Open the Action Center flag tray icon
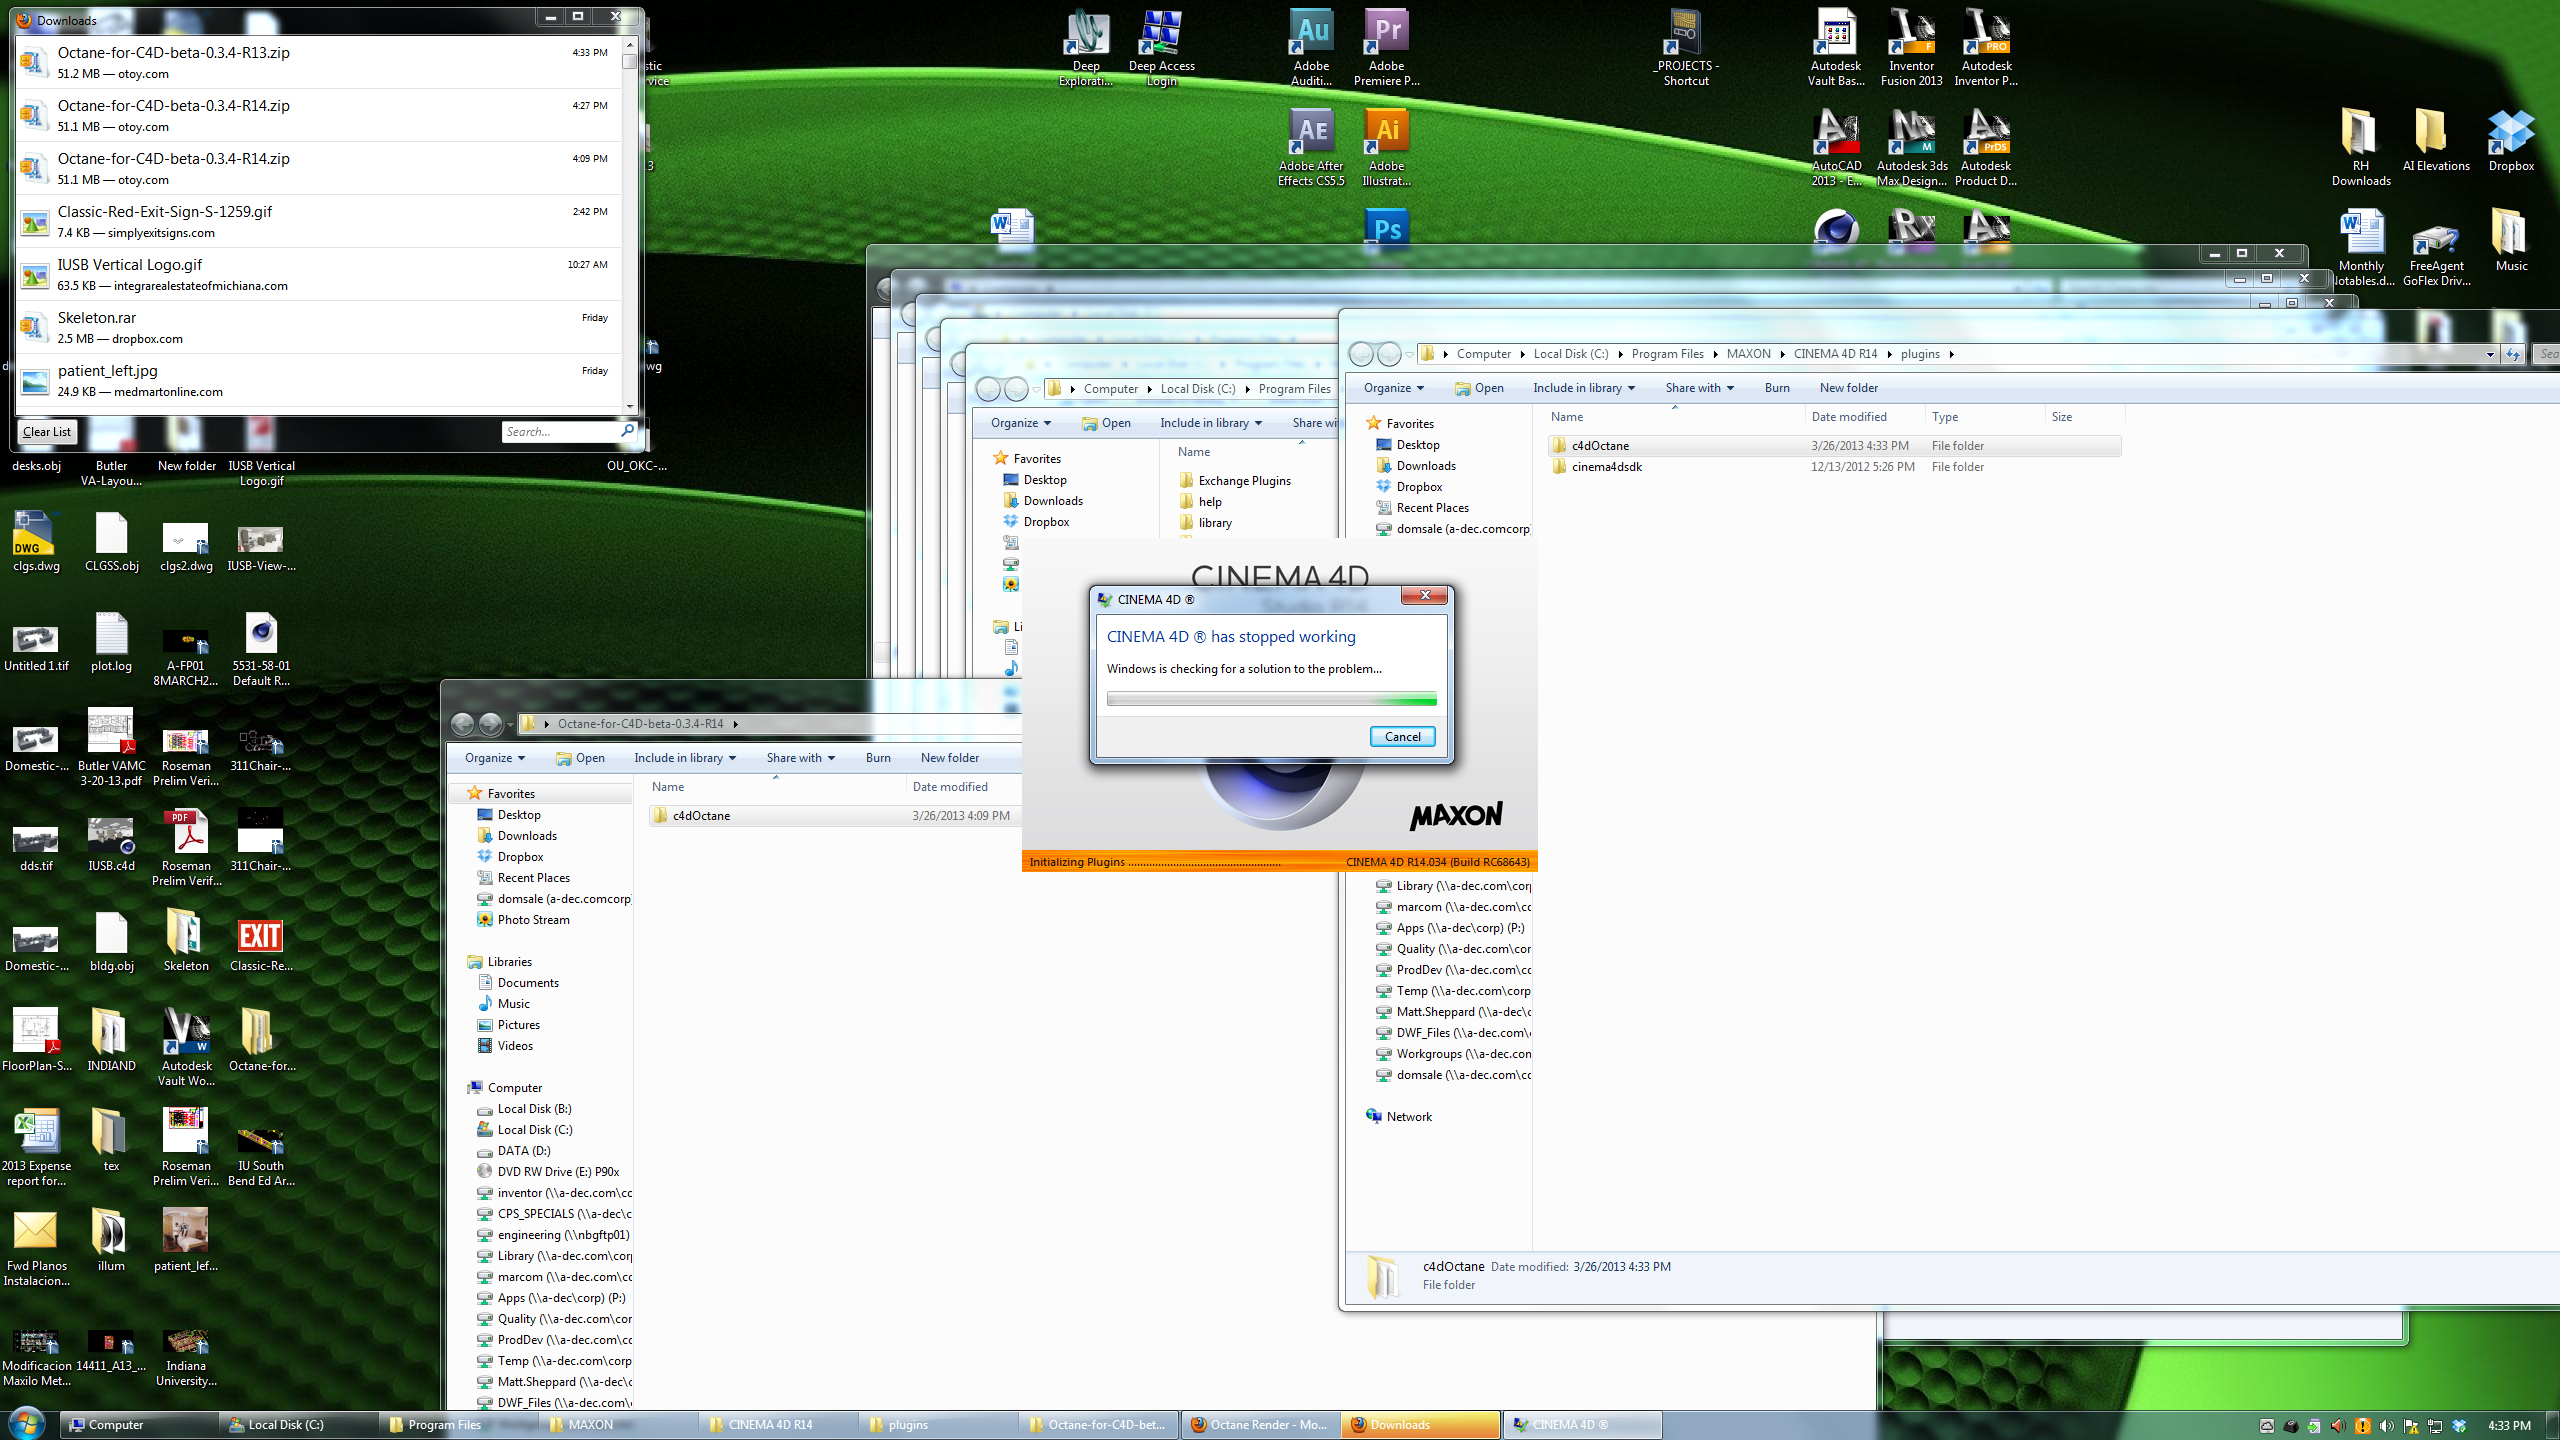 click(2410, 1426)
